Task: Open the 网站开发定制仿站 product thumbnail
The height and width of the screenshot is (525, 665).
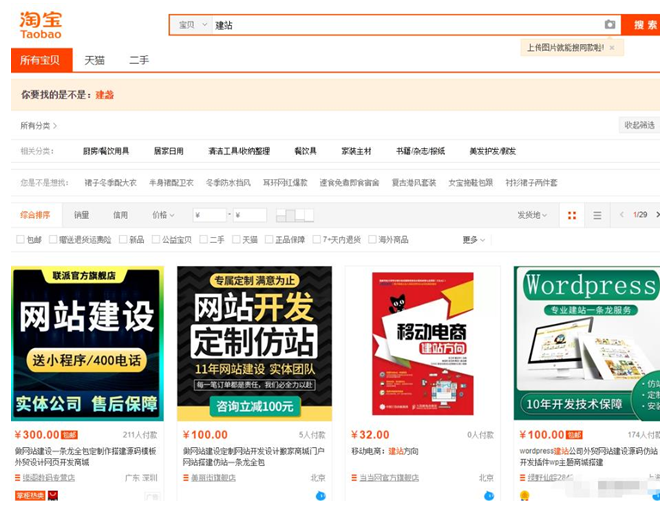Action: (x=254, y=343)
